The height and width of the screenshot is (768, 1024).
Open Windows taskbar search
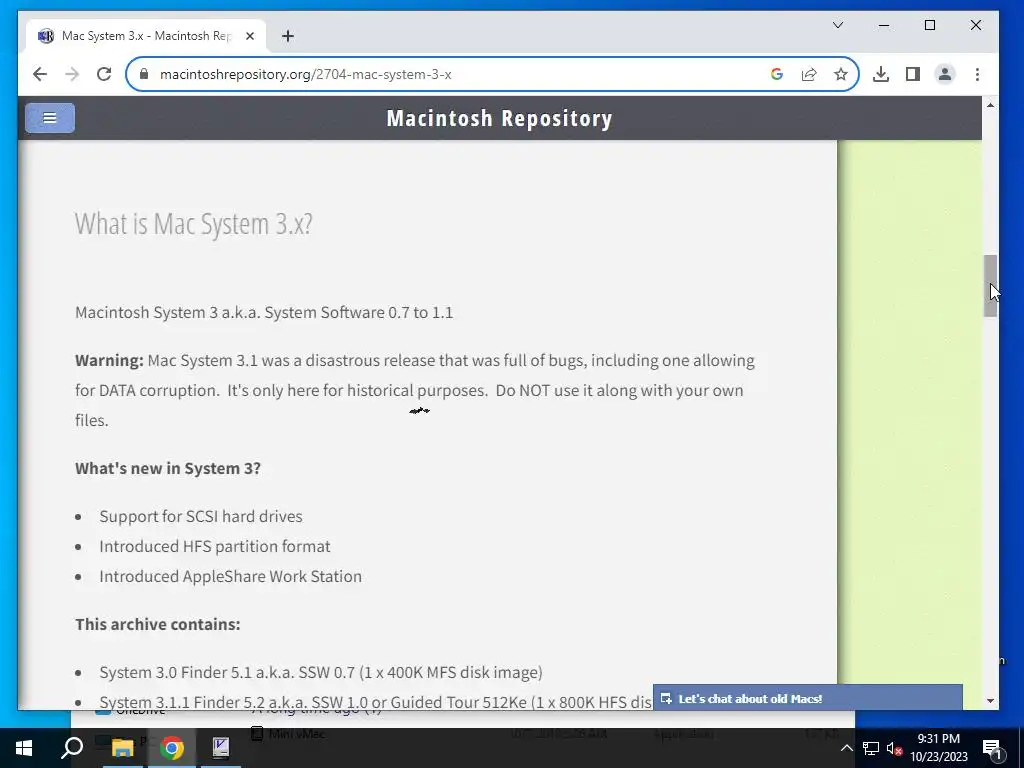(x=72, y=748)
